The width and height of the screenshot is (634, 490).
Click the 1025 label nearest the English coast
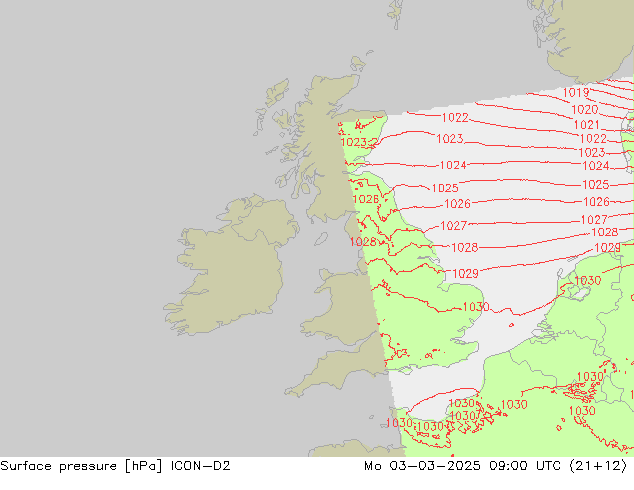click(x=445, y=188)
